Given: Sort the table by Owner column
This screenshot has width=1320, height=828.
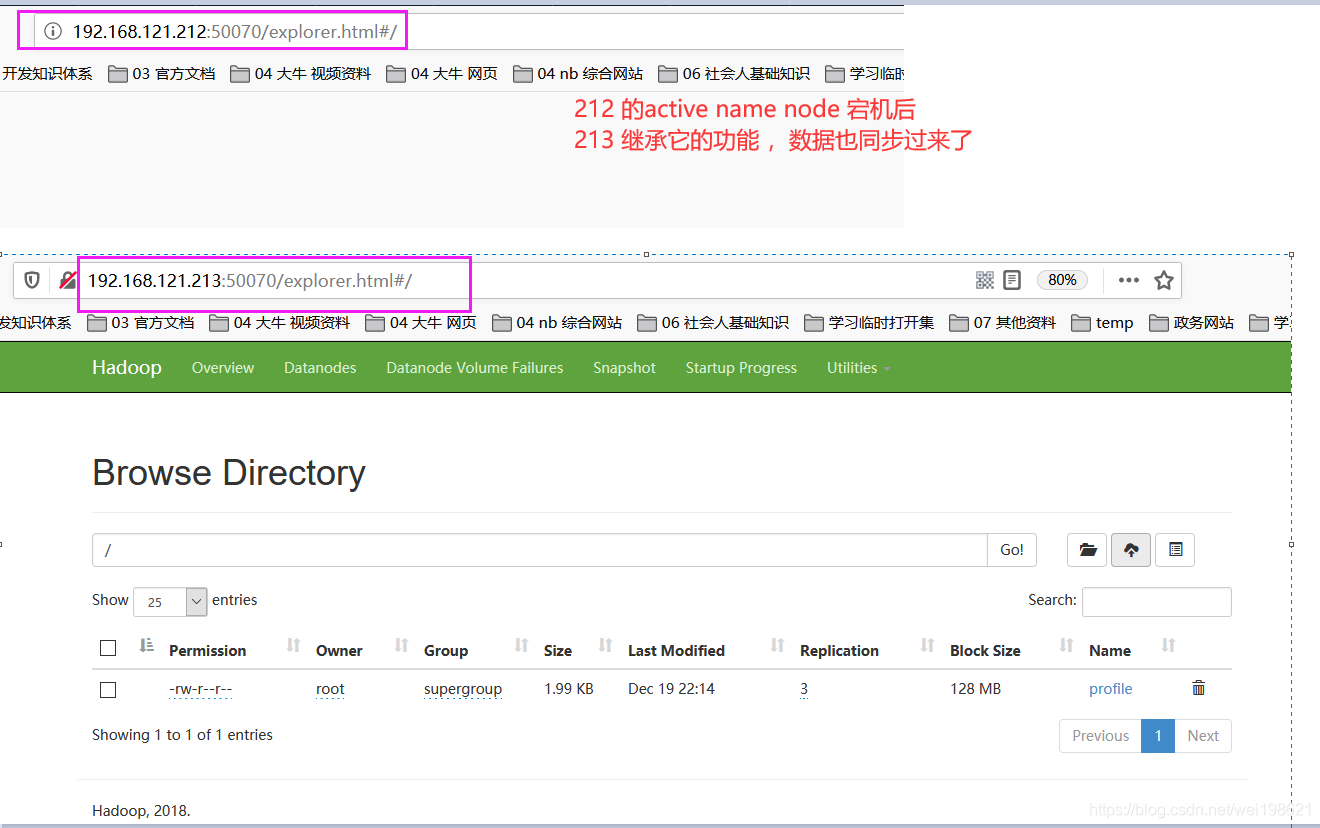Looking at the screenshot, I should (401, 646).
